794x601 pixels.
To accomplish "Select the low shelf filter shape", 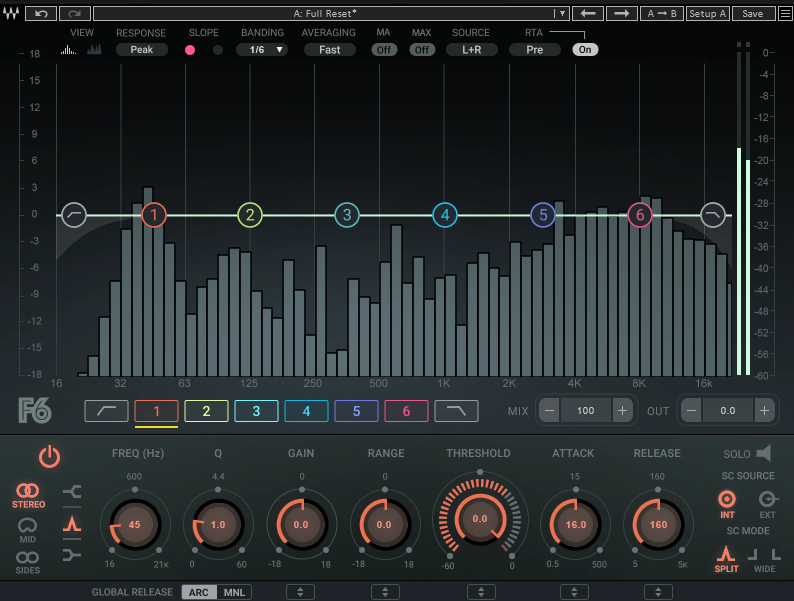I will [72, 491].
